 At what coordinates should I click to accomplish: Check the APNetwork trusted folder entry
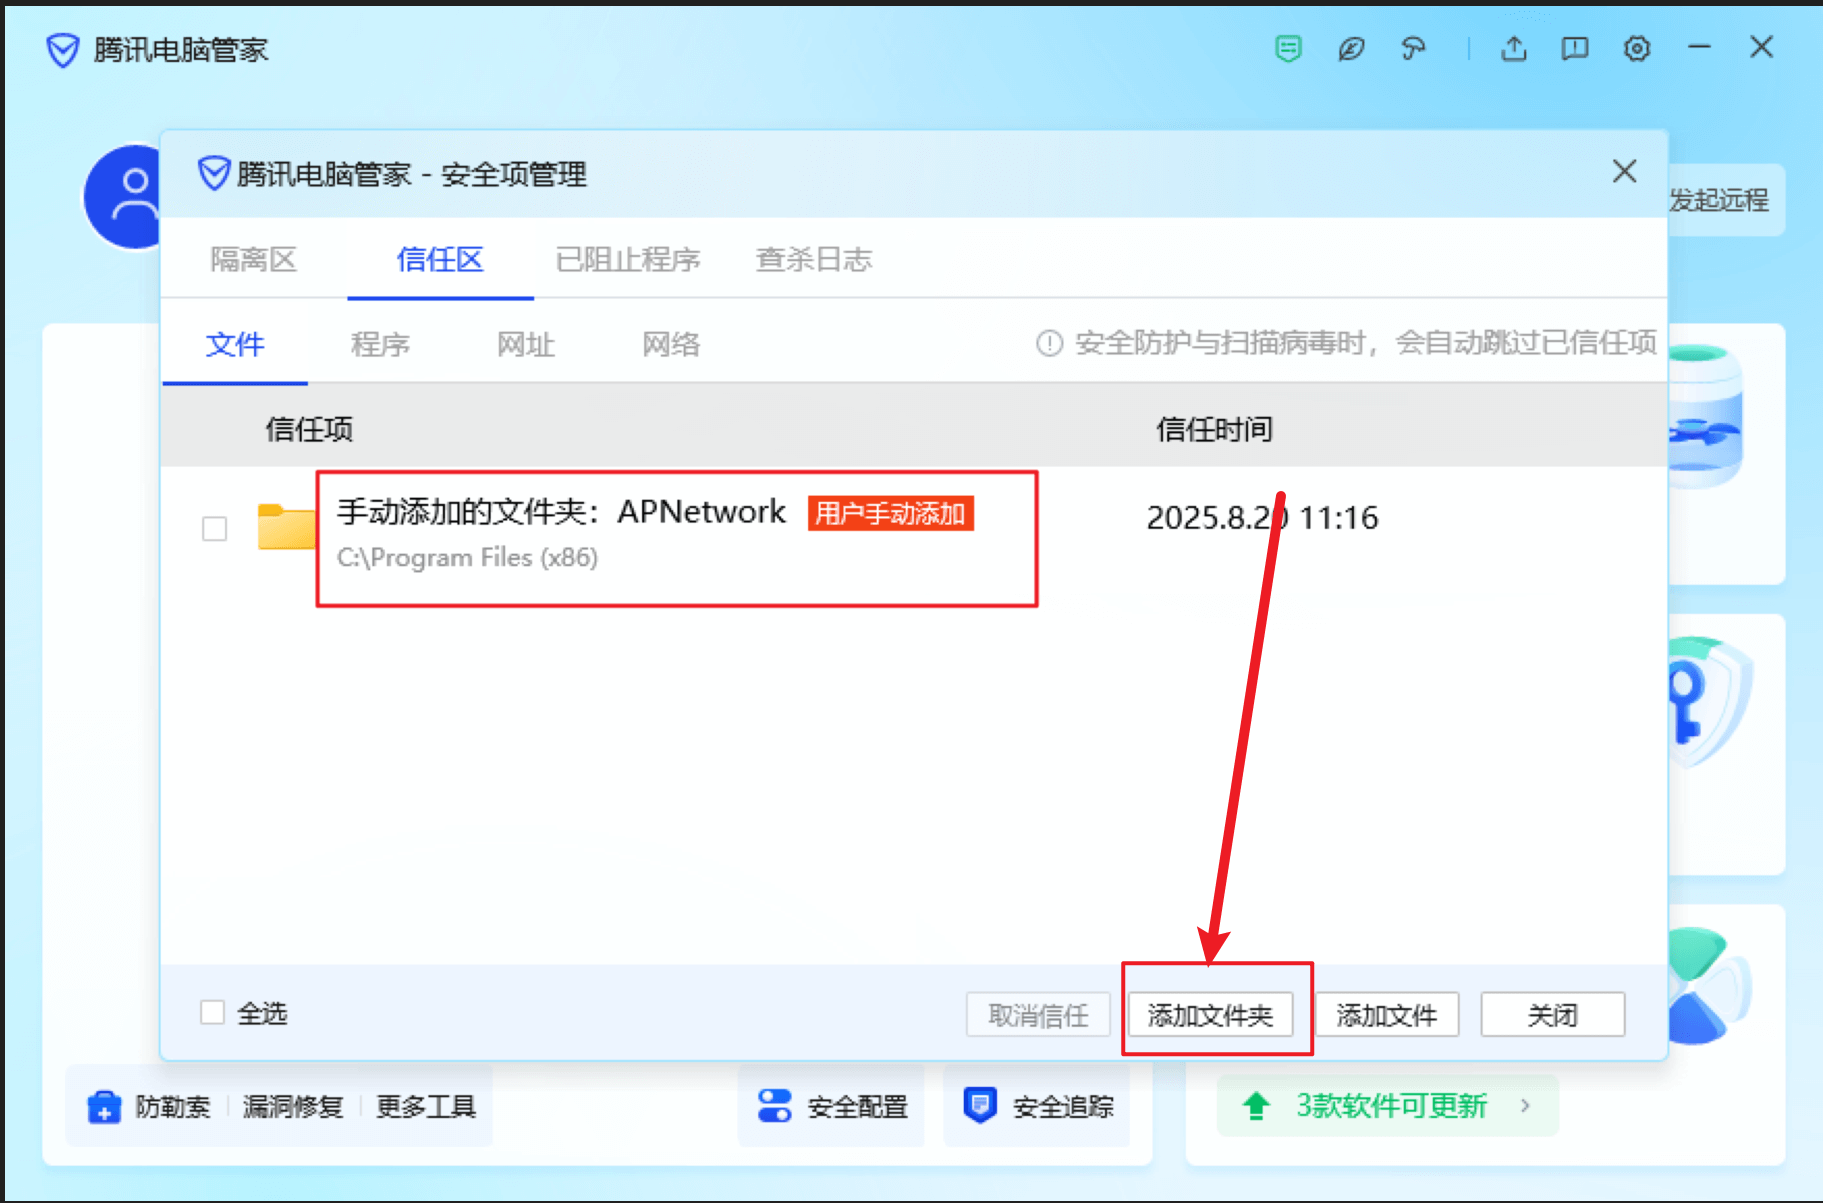click(x=214, y=528)
